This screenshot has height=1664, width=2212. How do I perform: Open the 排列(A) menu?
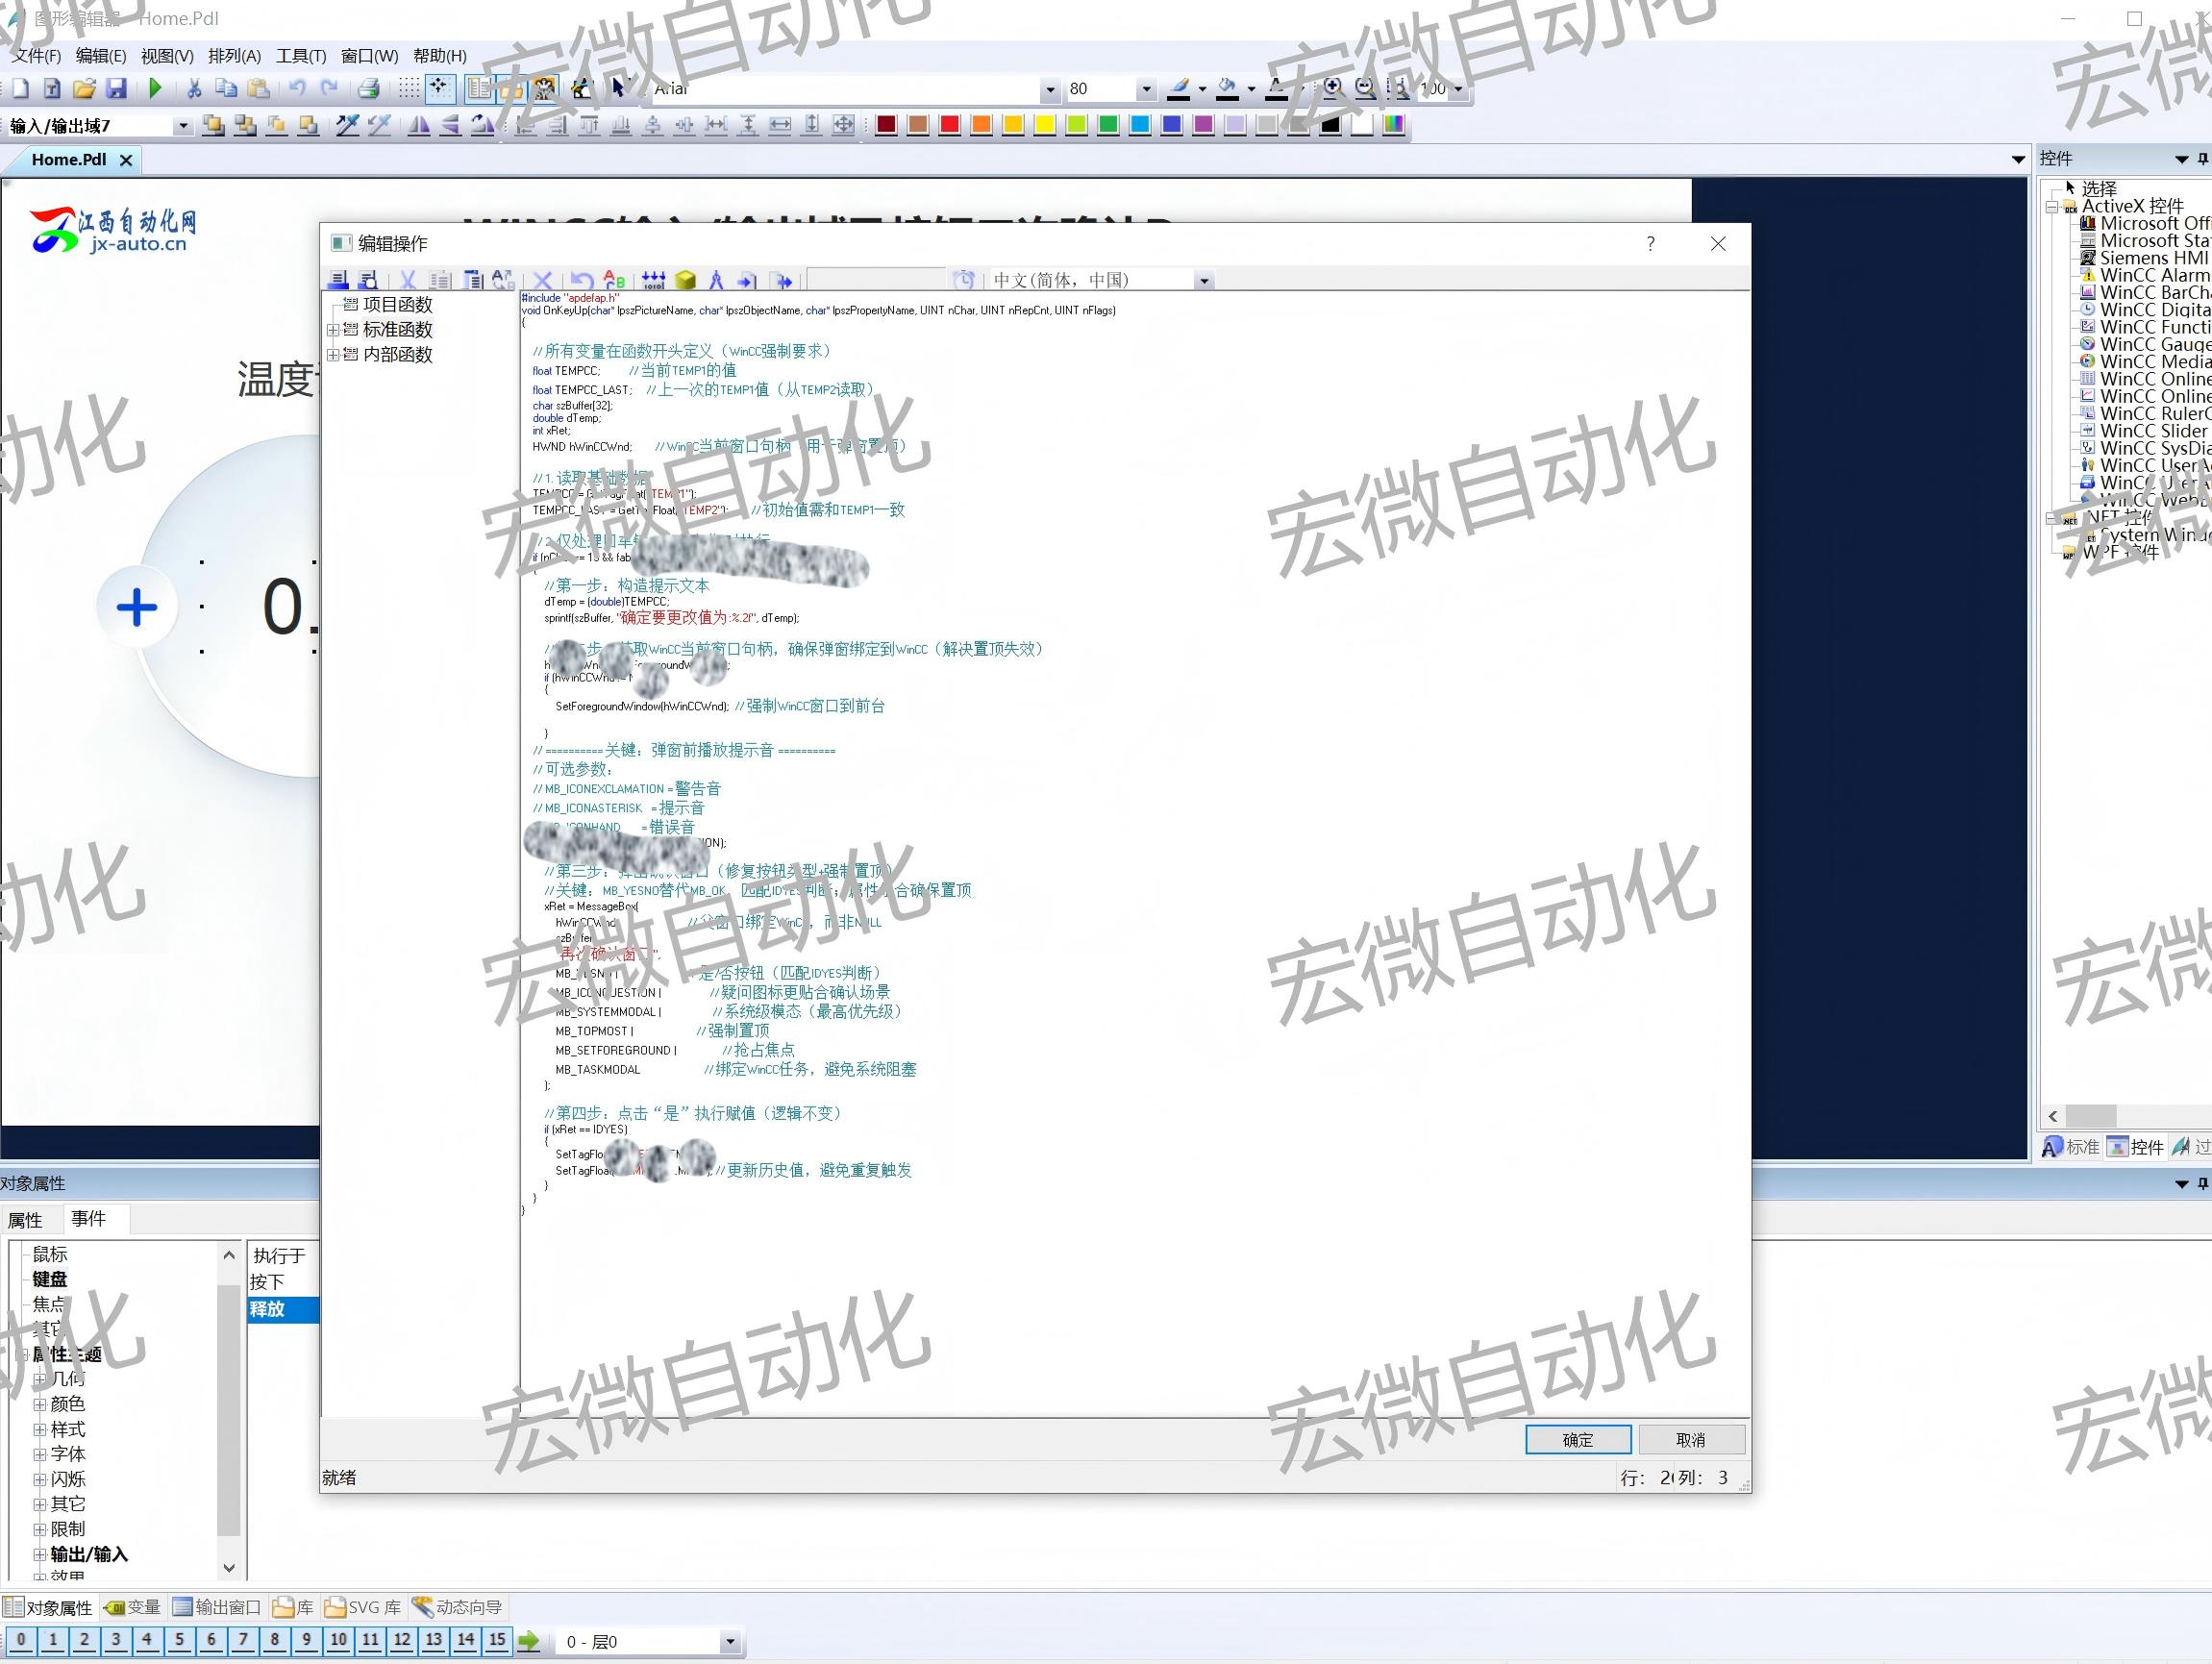click(x=234, y=56)
